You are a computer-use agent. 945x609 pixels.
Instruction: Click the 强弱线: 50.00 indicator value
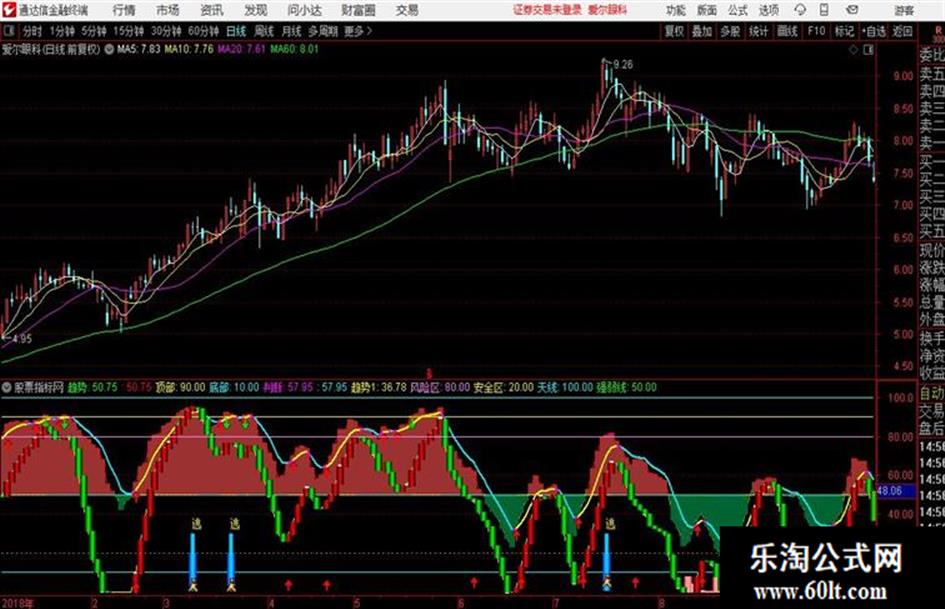click(x=626, y=388)
